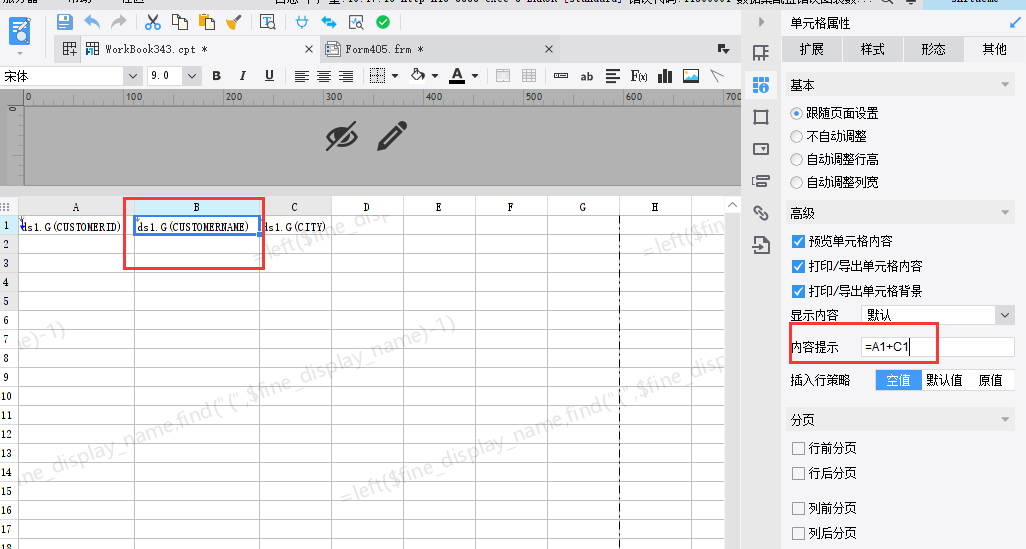The width and height of the screenshot is (1026, 549).
Task: Align text right
Action: coord(346,76)
